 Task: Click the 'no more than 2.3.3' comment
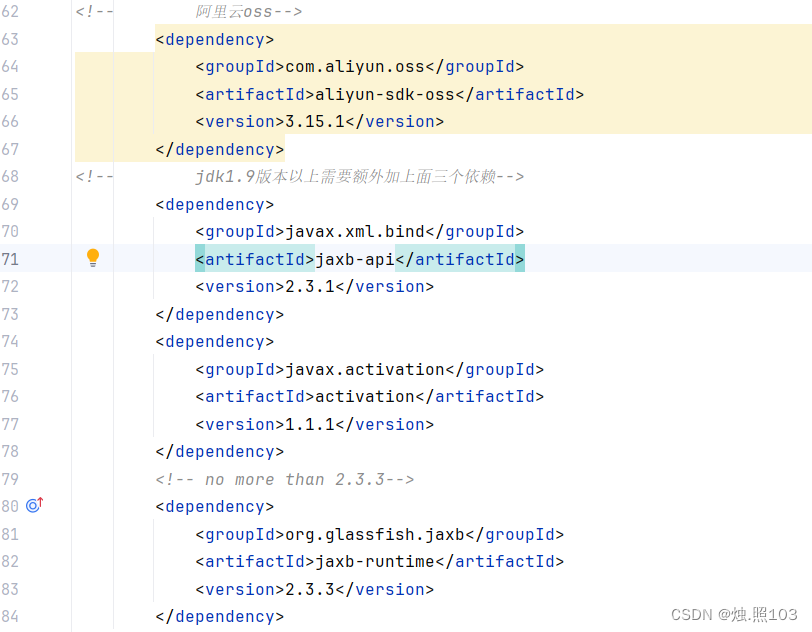click(285, 479)
